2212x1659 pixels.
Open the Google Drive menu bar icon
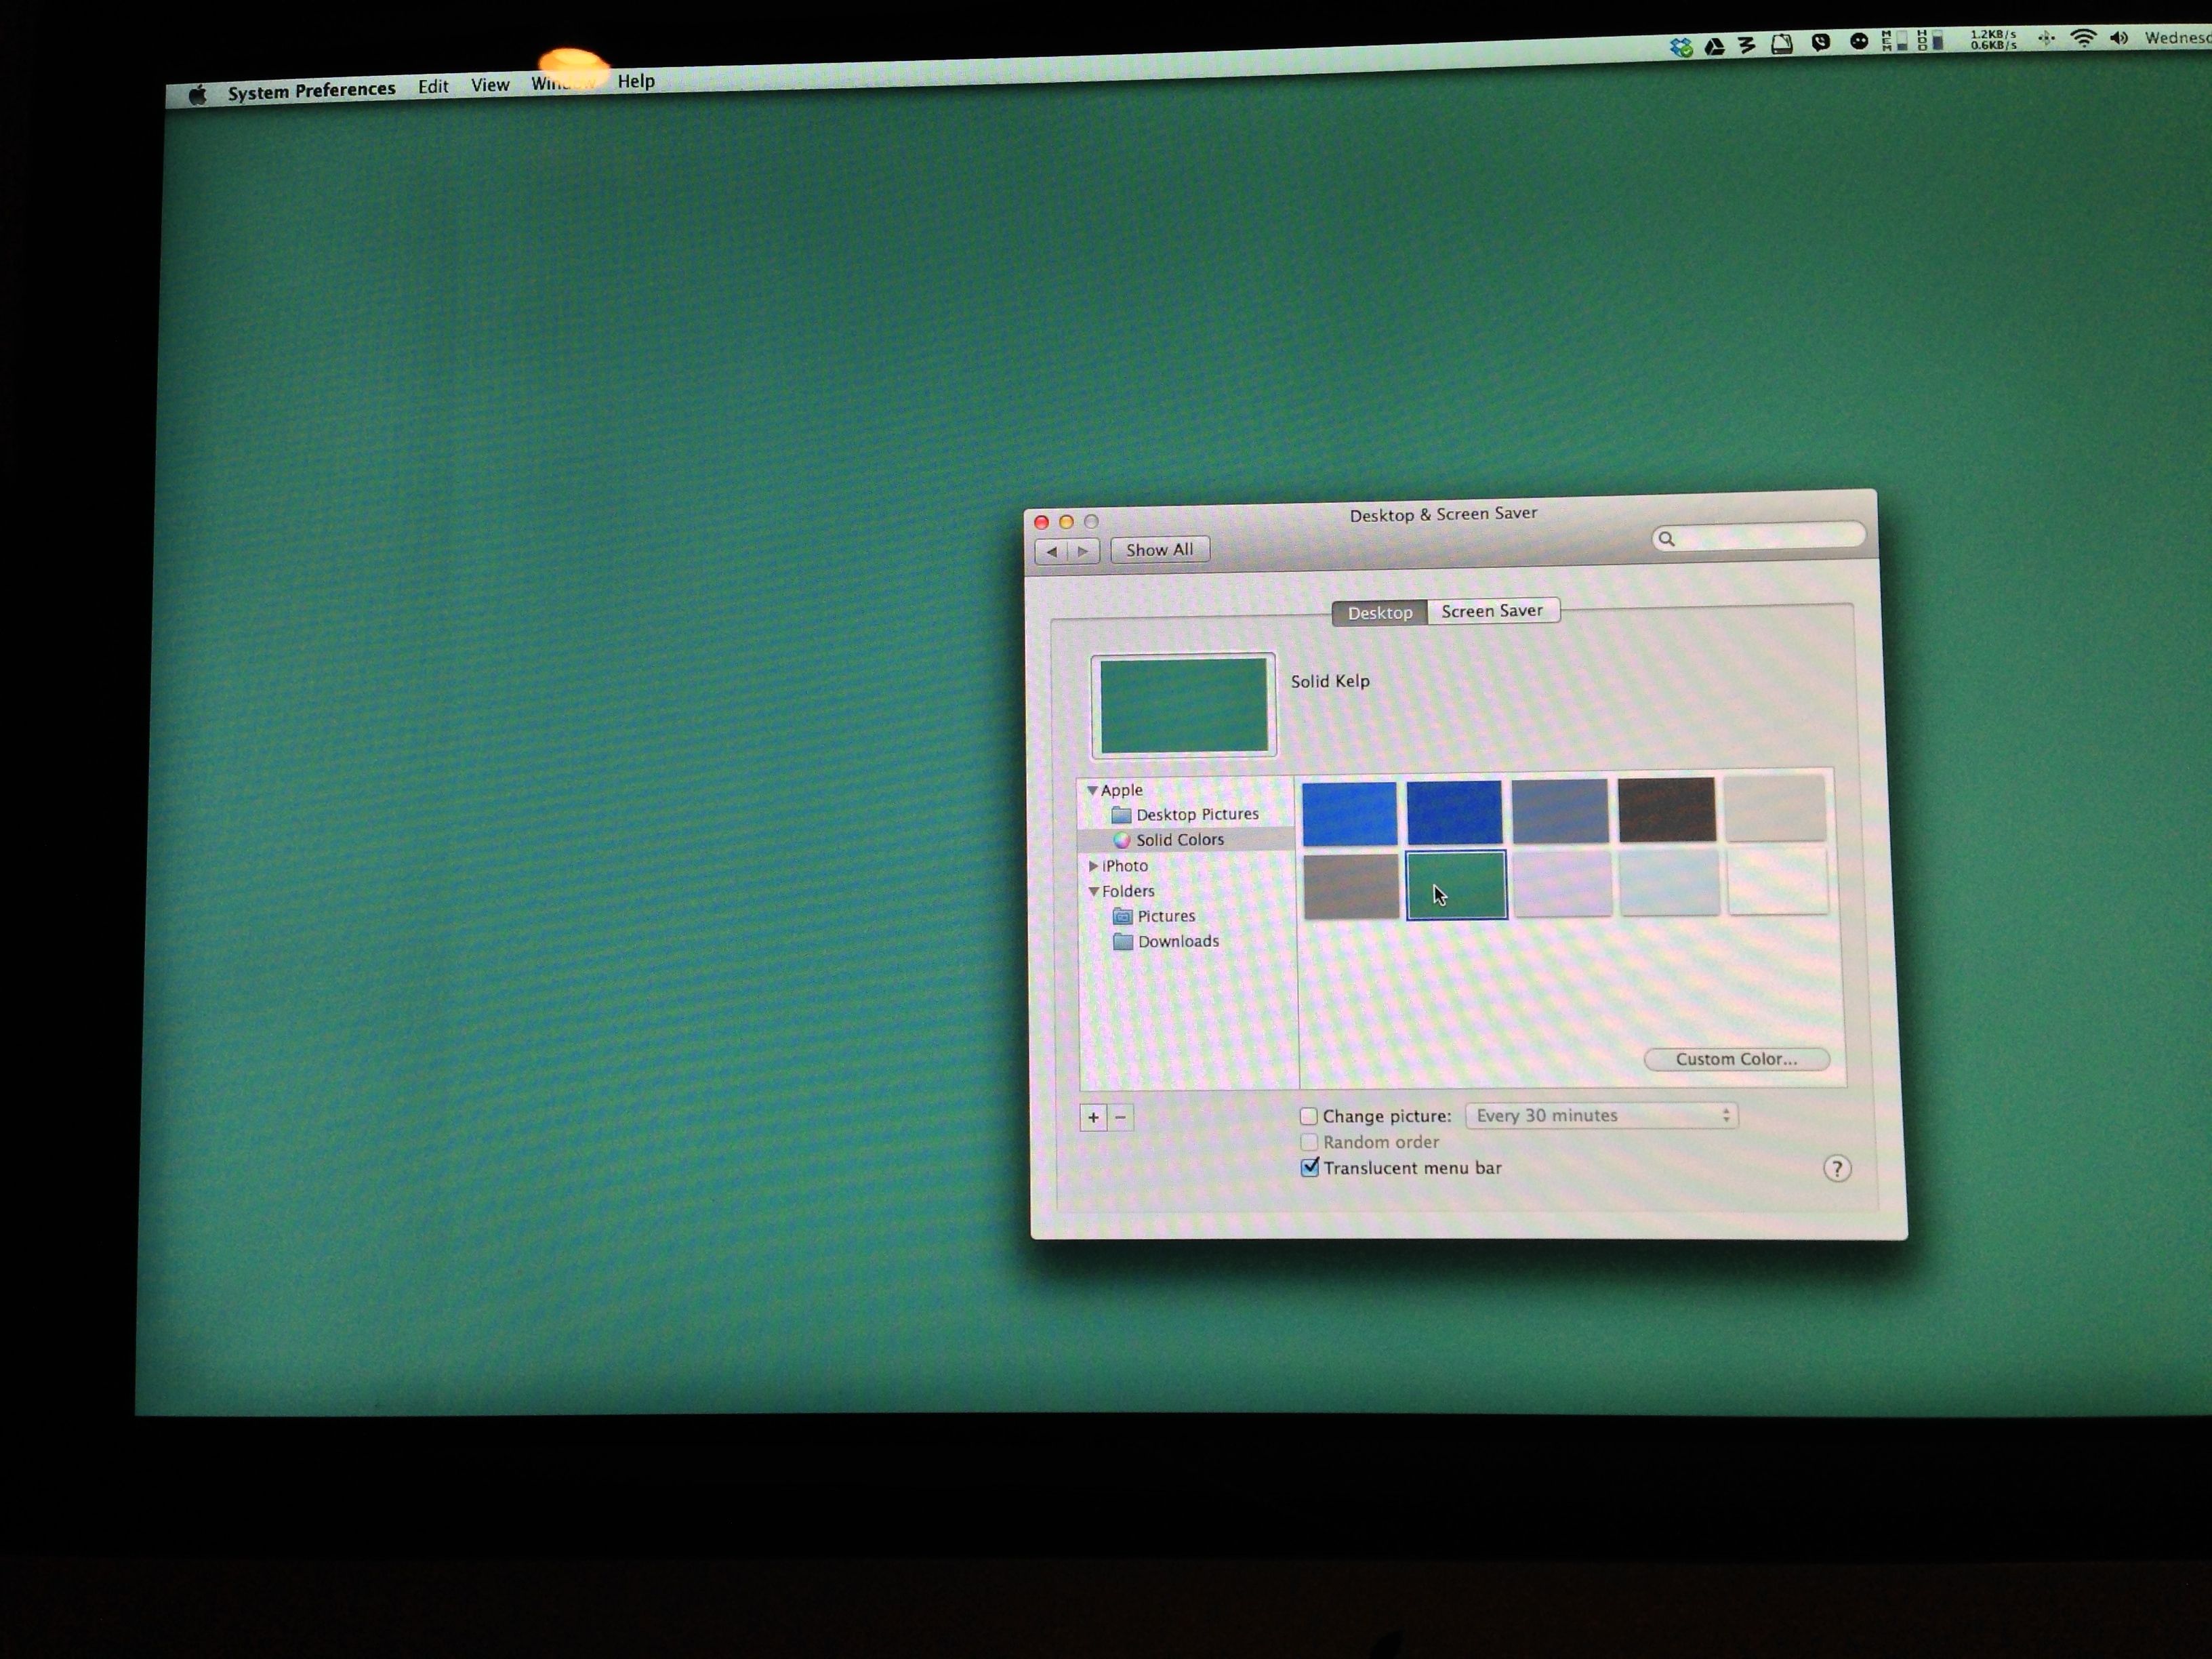point(1714,46)
